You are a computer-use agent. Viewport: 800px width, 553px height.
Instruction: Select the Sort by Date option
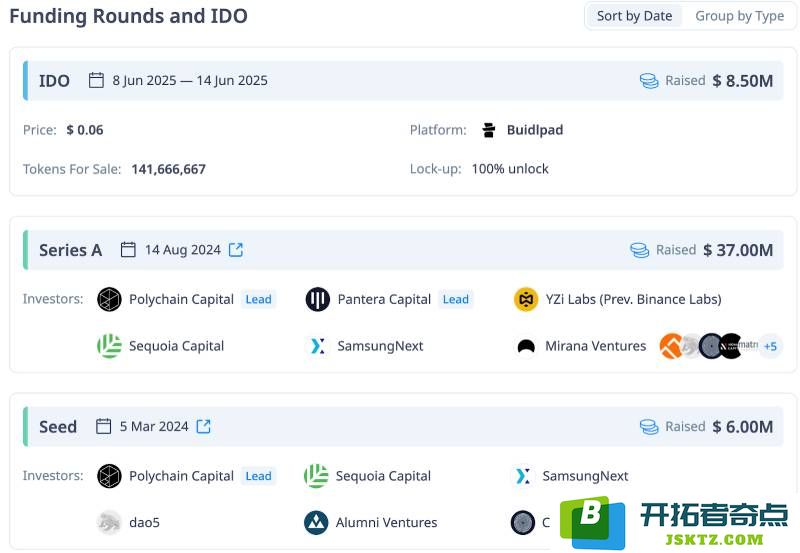[x=634, y=16]
